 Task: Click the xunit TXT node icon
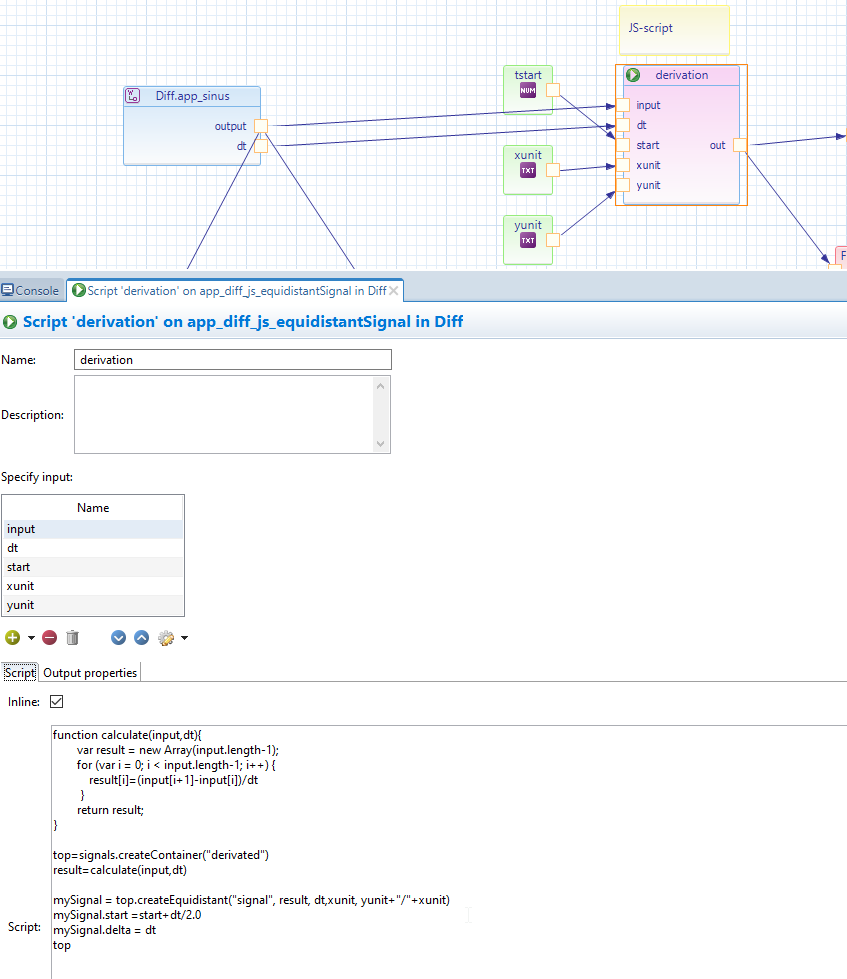pos(528,171)
